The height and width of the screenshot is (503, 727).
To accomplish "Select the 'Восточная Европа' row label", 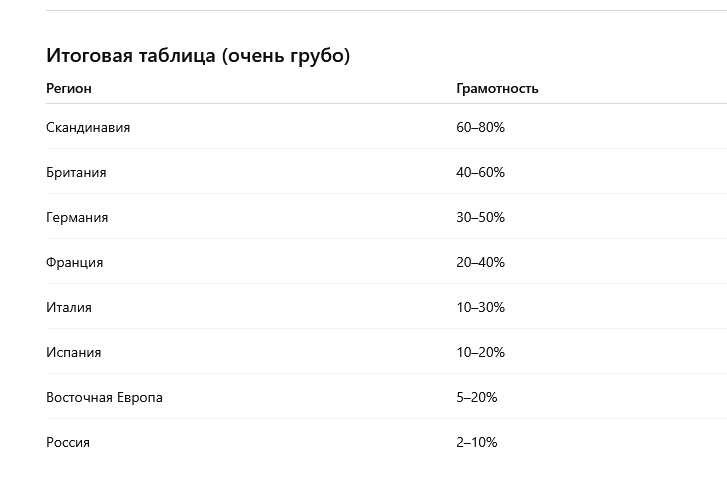I will click(104, 398).
